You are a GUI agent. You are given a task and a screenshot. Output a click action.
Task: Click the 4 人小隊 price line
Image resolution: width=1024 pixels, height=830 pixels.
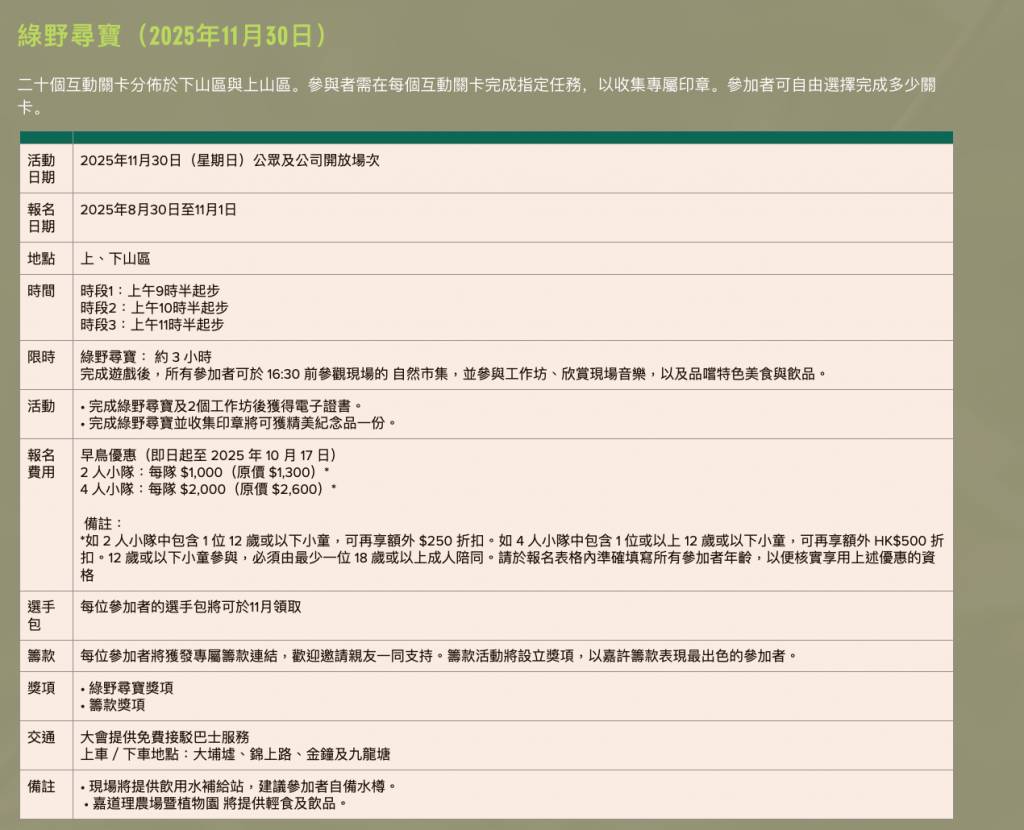click(208, 489)
